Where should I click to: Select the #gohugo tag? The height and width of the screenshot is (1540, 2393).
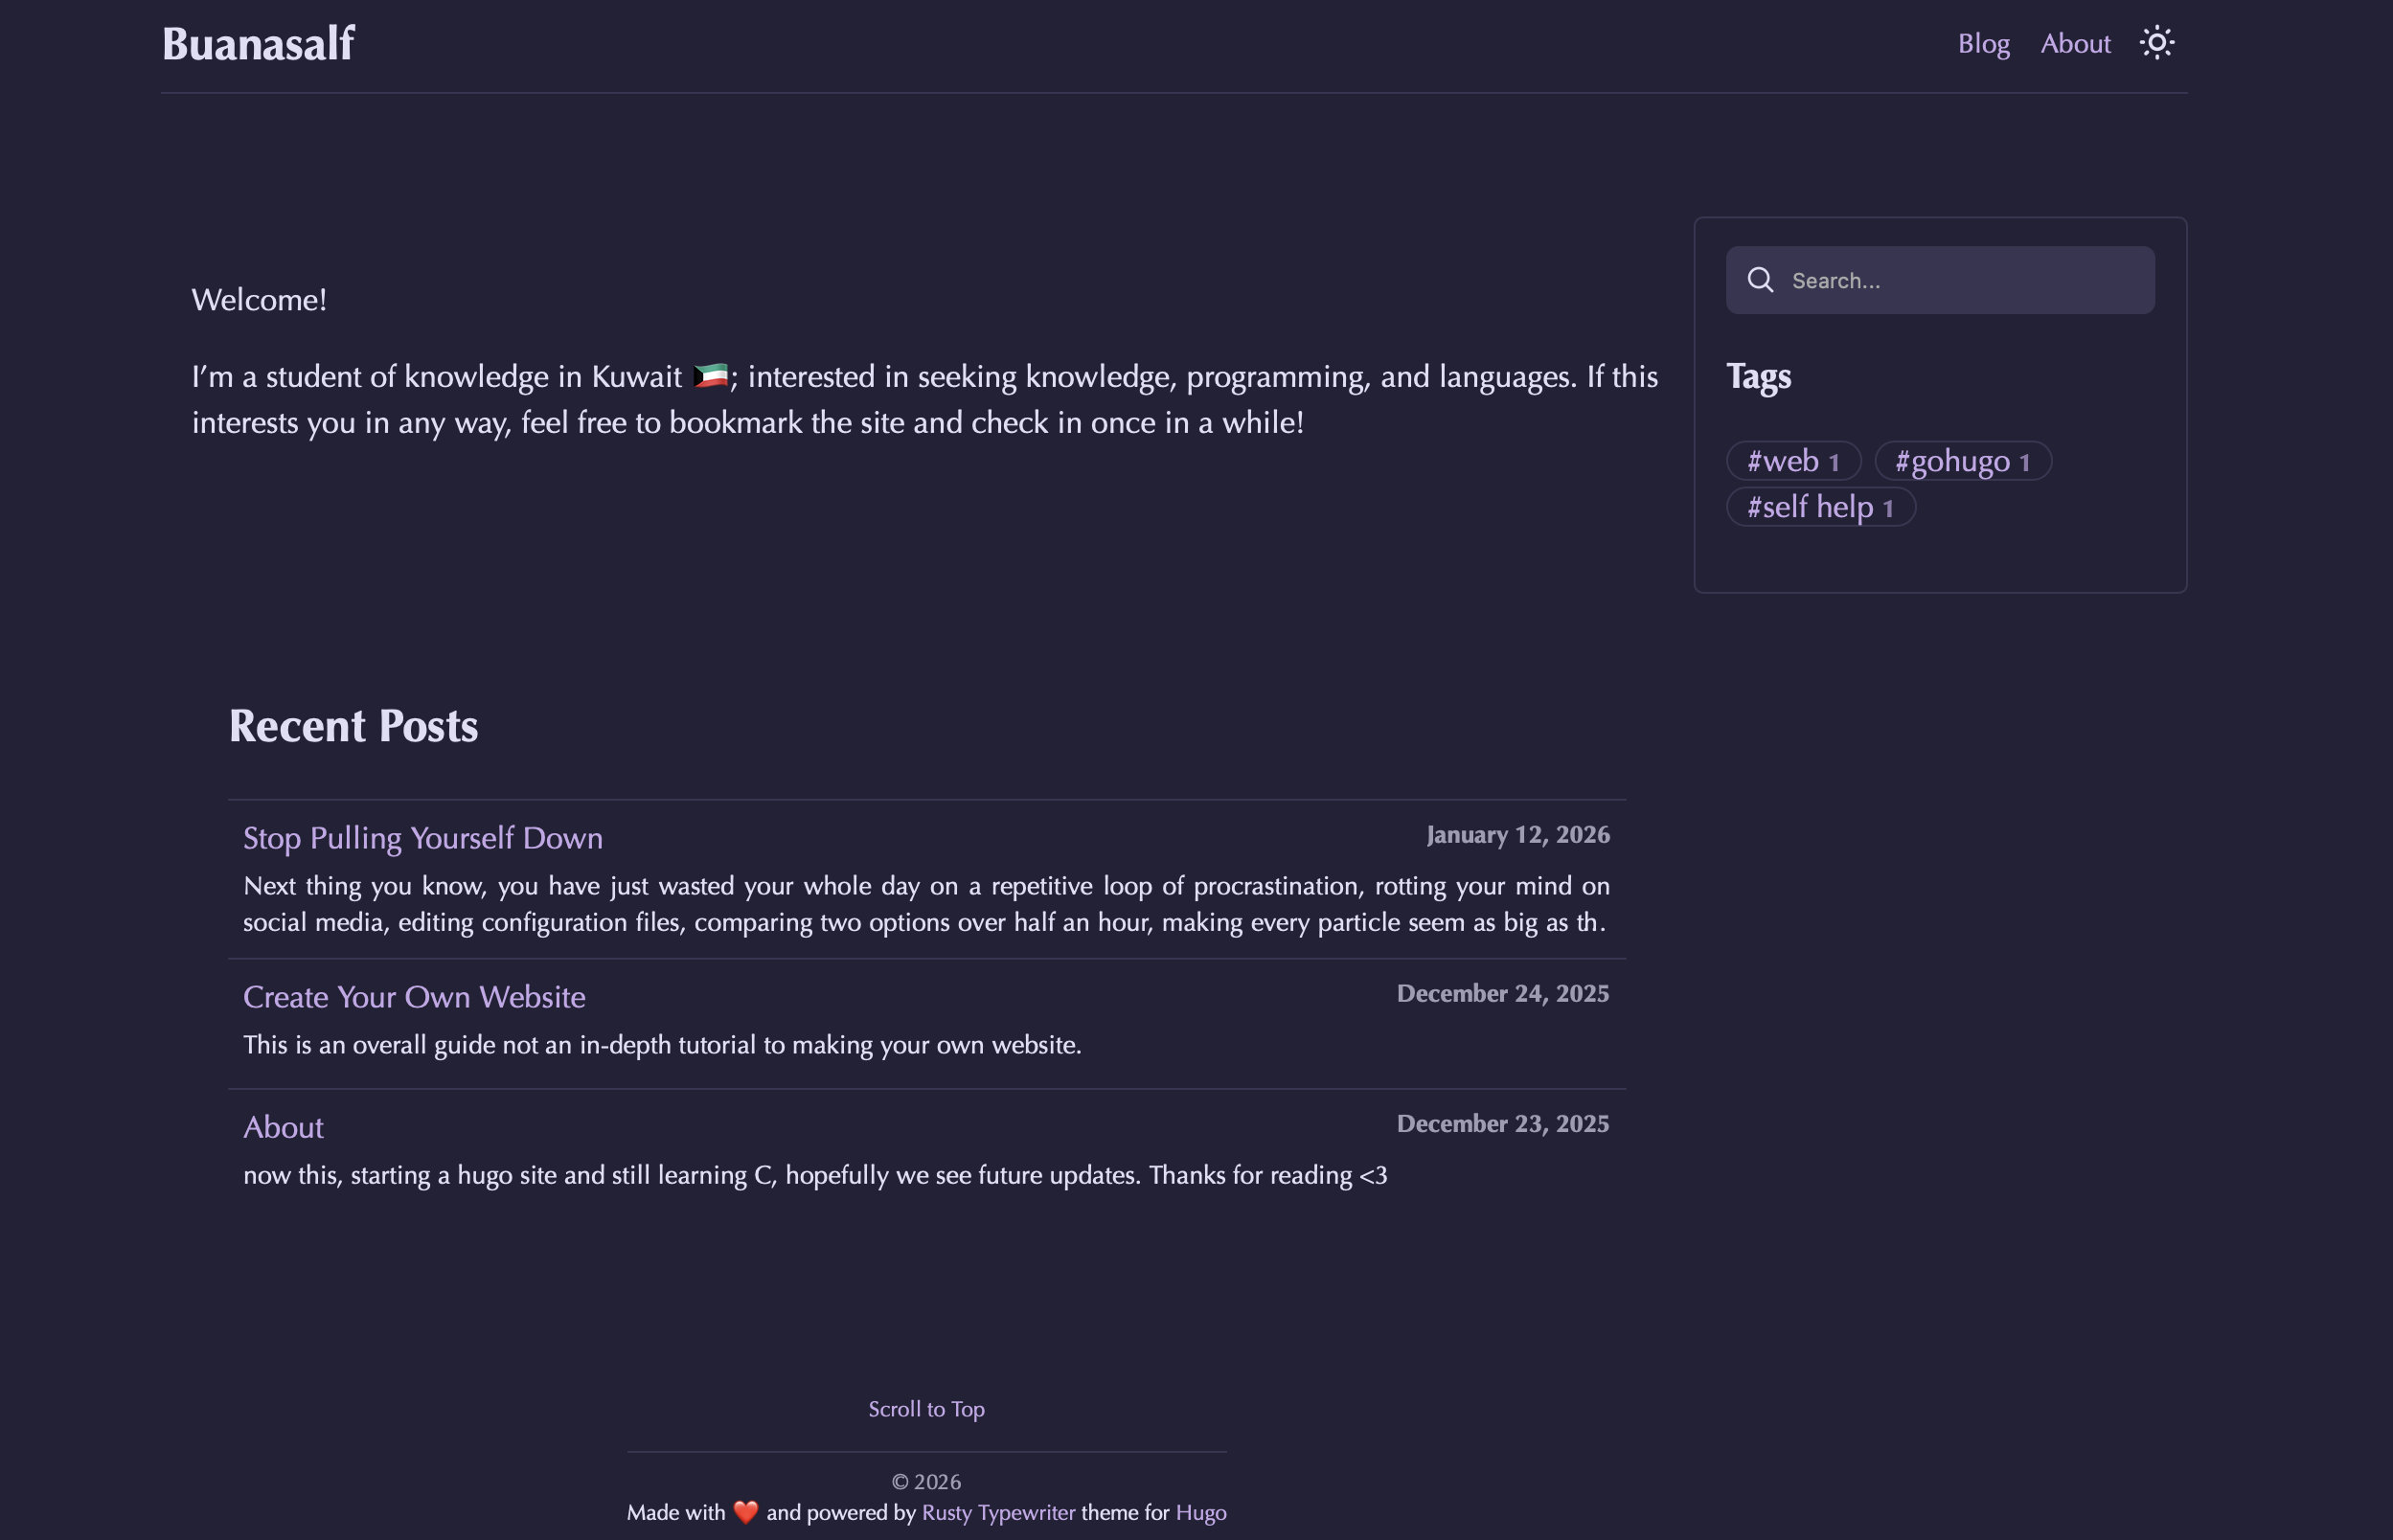click(1962, 461)
